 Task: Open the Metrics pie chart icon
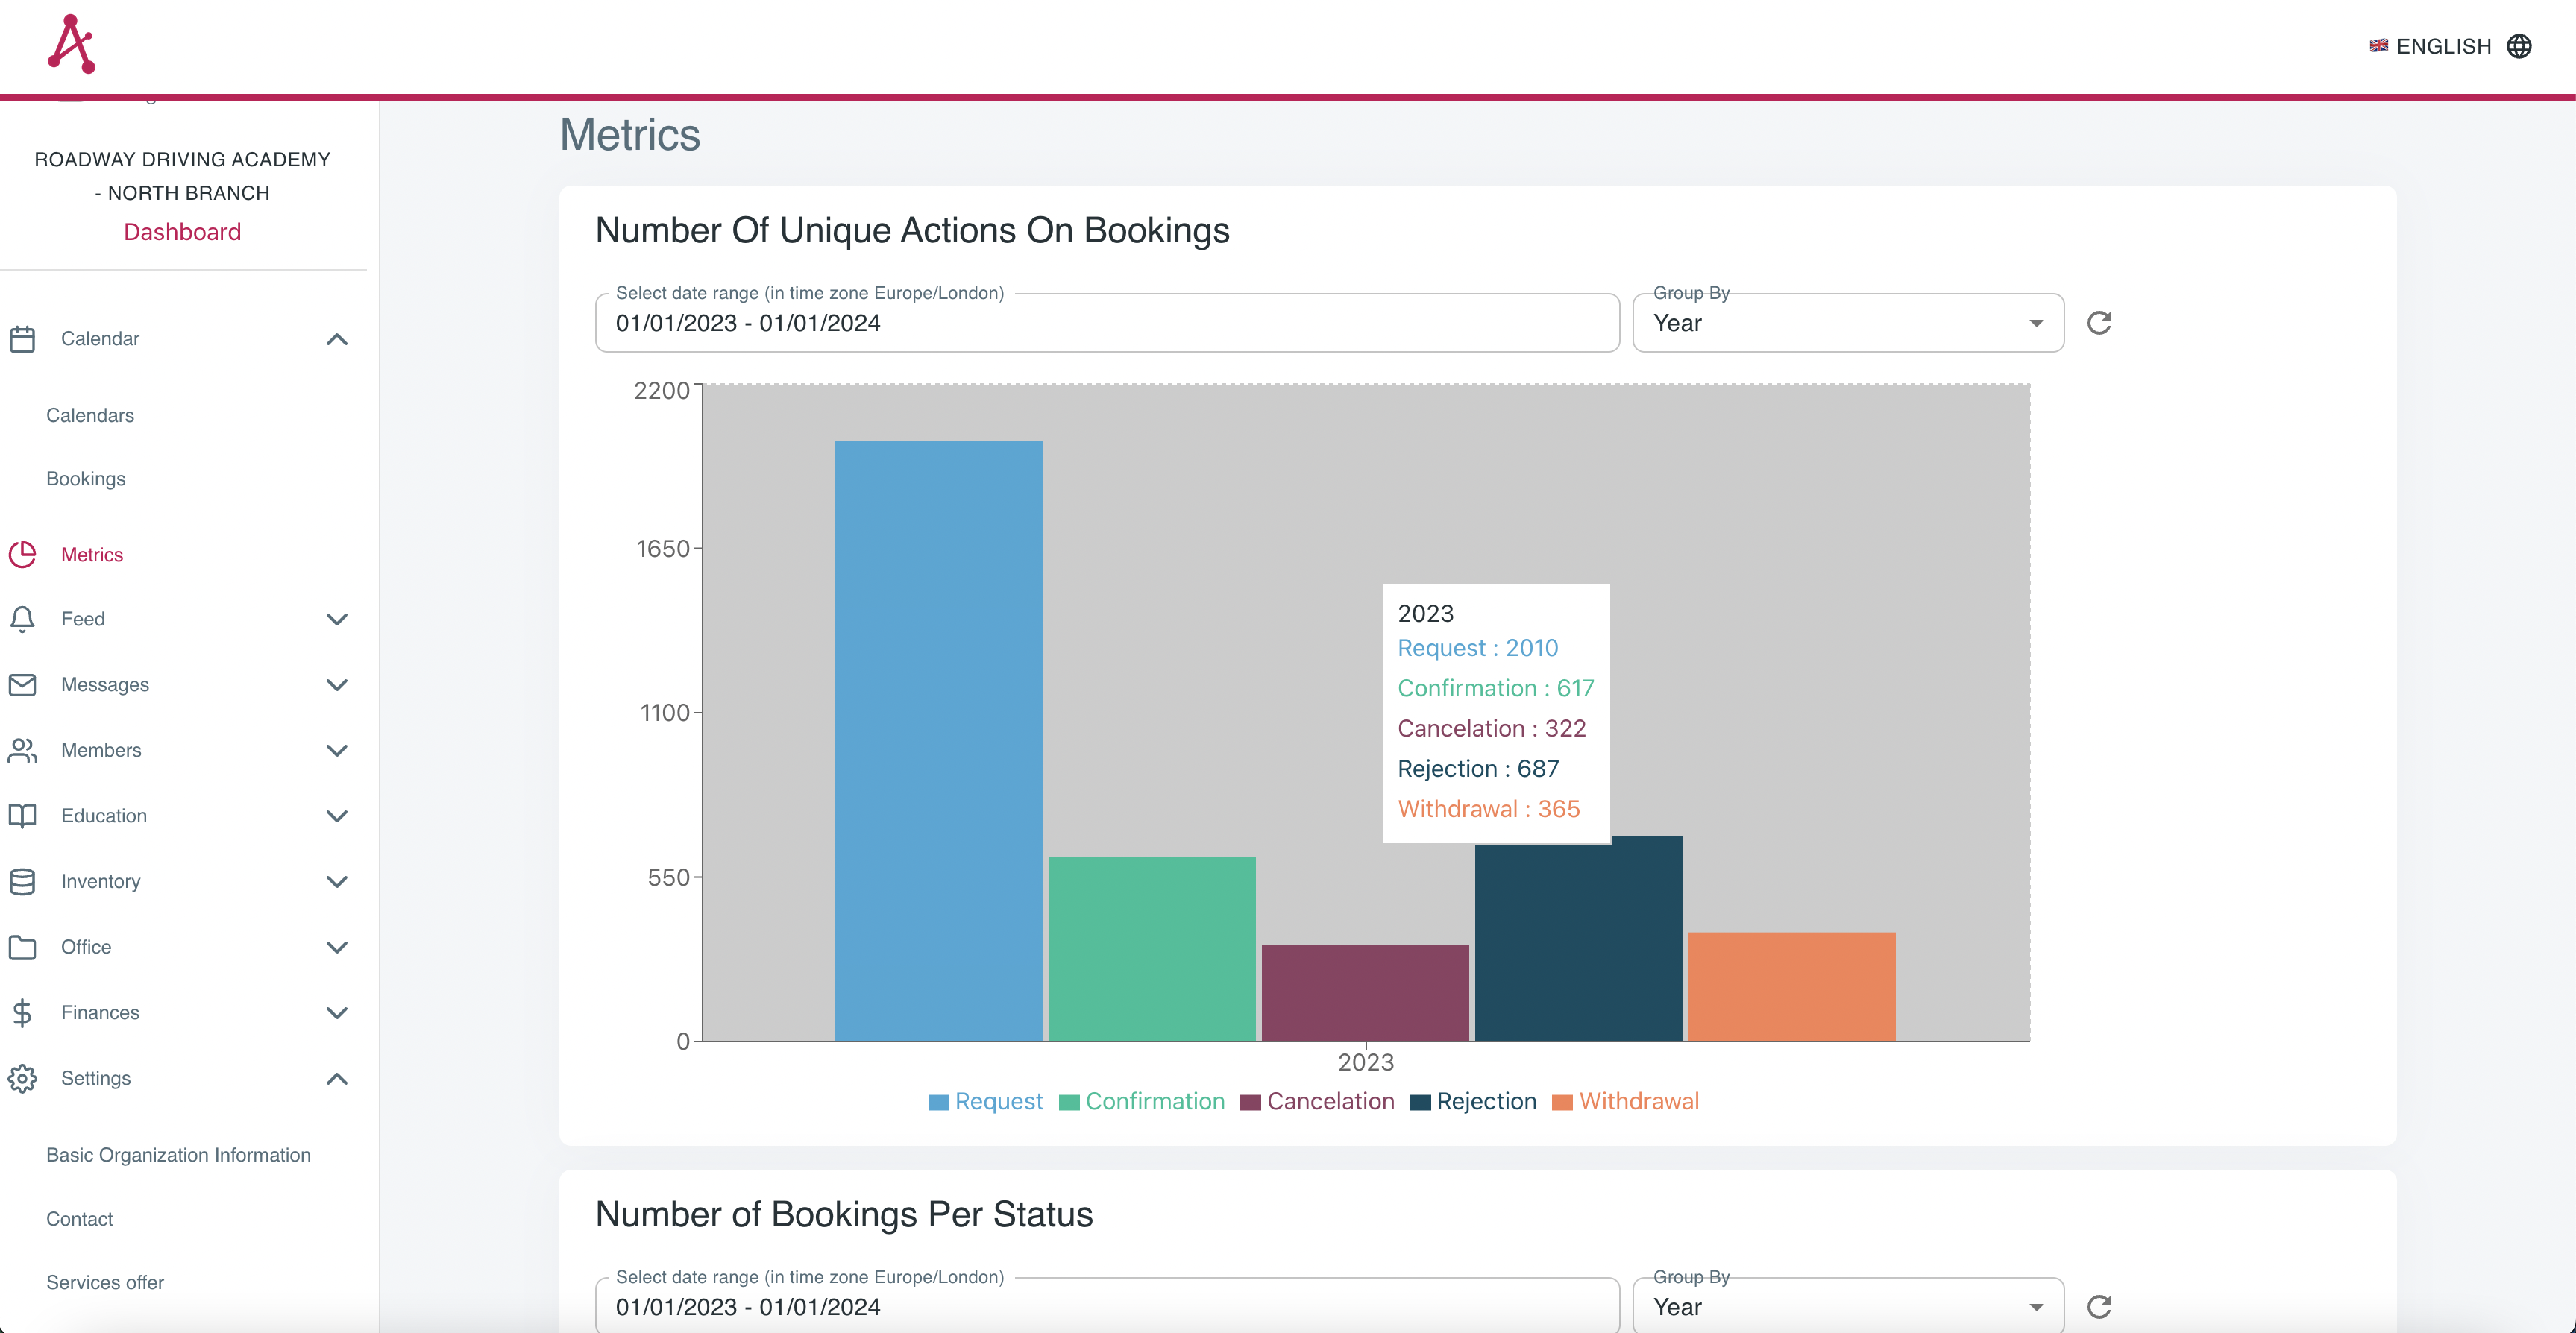point(23,554)
